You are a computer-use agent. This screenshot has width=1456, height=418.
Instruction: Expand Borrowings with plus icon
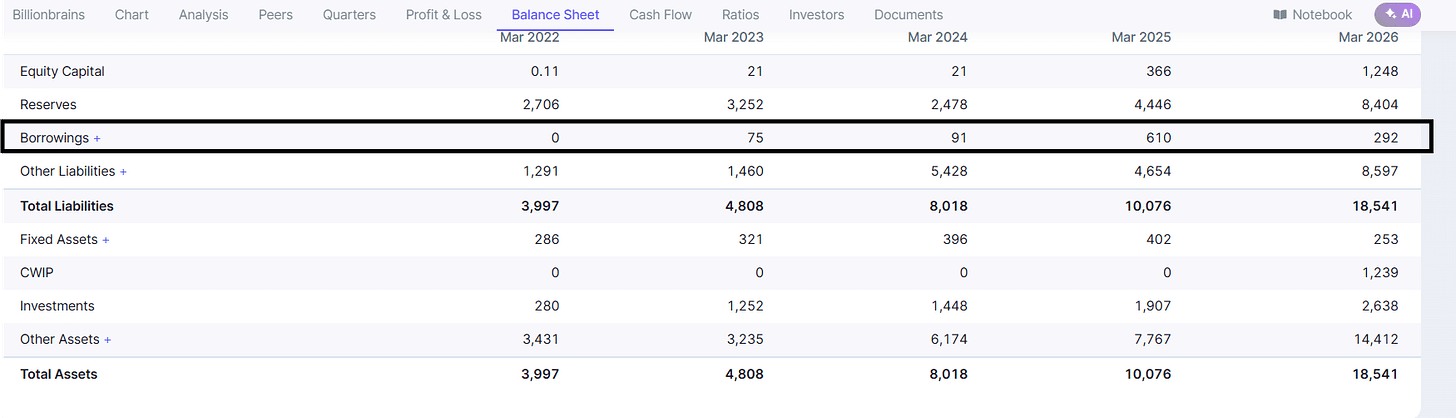tap(97, 138)
